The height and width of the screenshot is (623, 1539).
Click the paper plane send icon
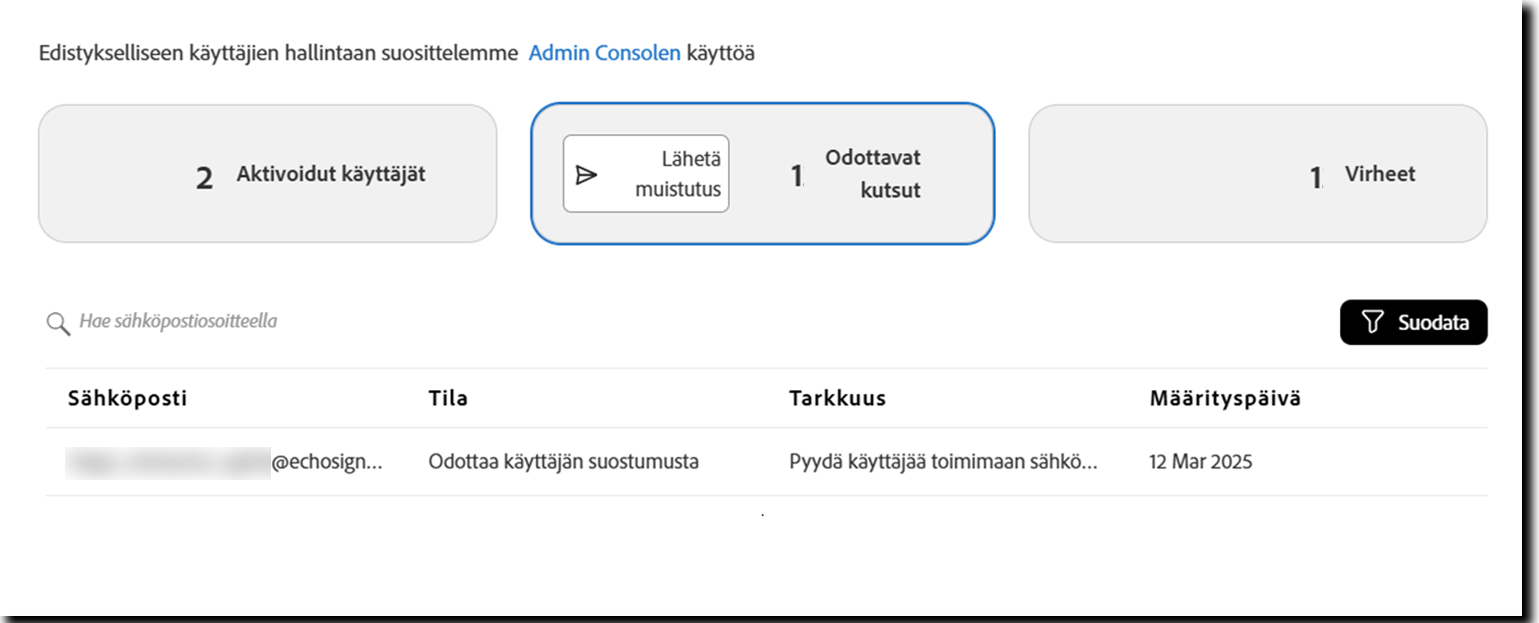[x=586, y=173]
